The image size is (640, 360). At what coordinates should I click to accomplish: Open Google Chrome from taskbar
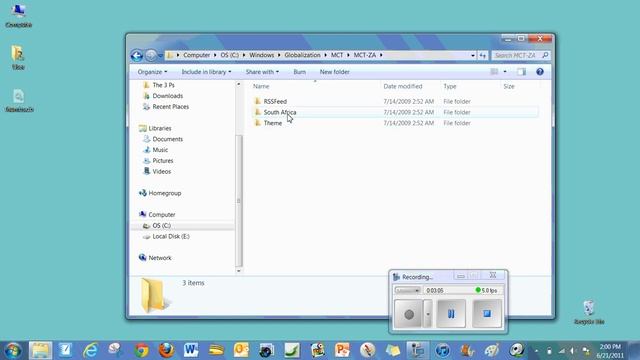(142, 350)
